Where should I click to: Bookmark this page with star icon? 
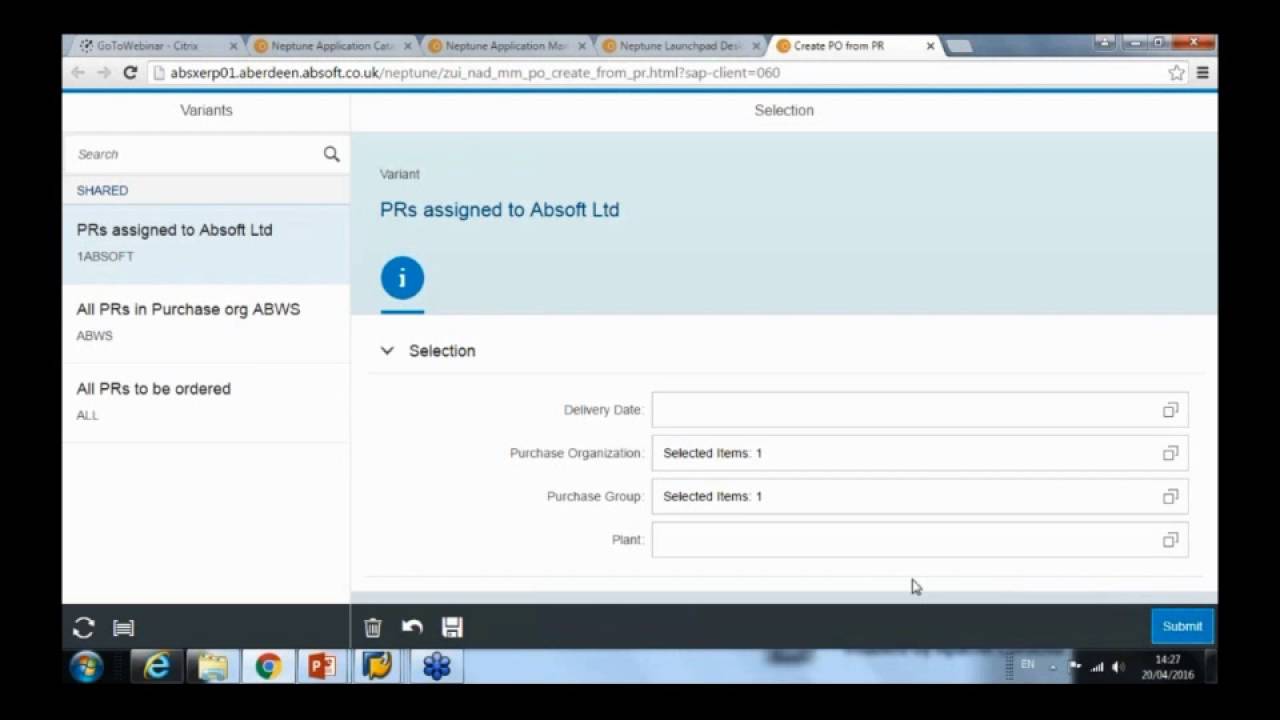[1176, 72]
